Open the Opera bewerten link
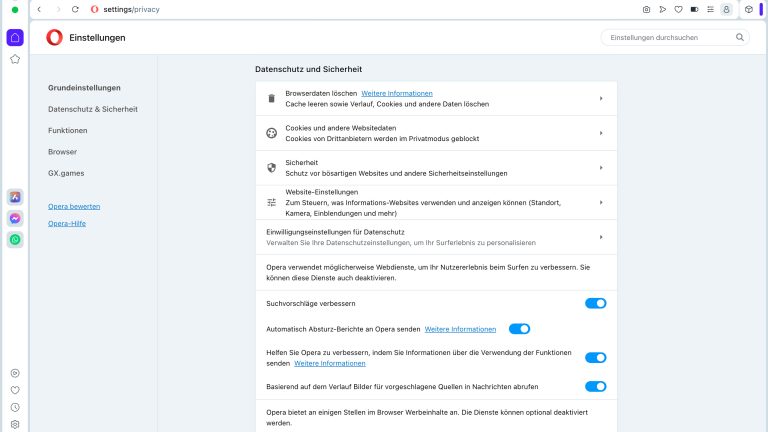 [x=74, y=207]
